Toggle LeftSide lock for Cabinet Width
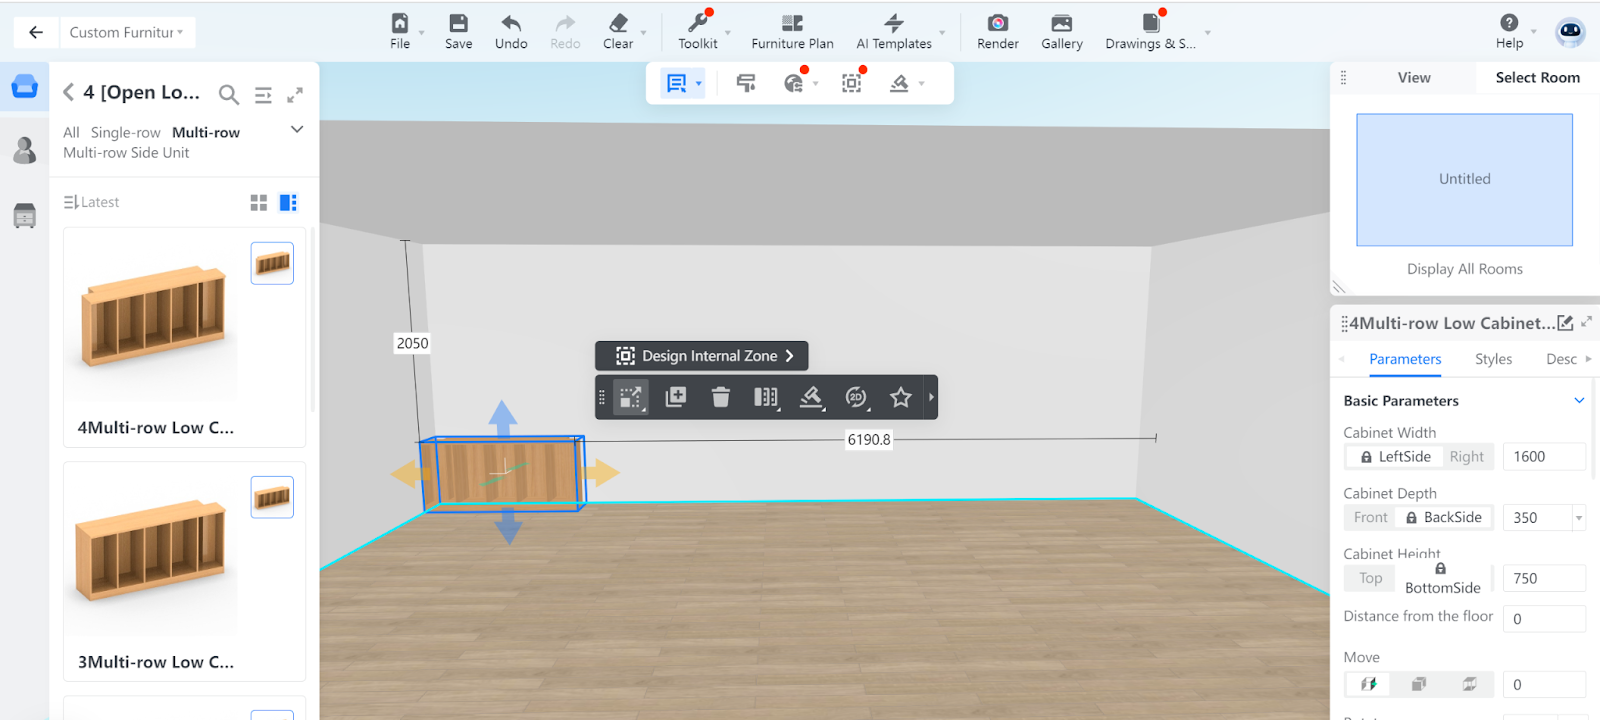The width and height of the screenshot is (1600, 720). (x=1395, y=457)
